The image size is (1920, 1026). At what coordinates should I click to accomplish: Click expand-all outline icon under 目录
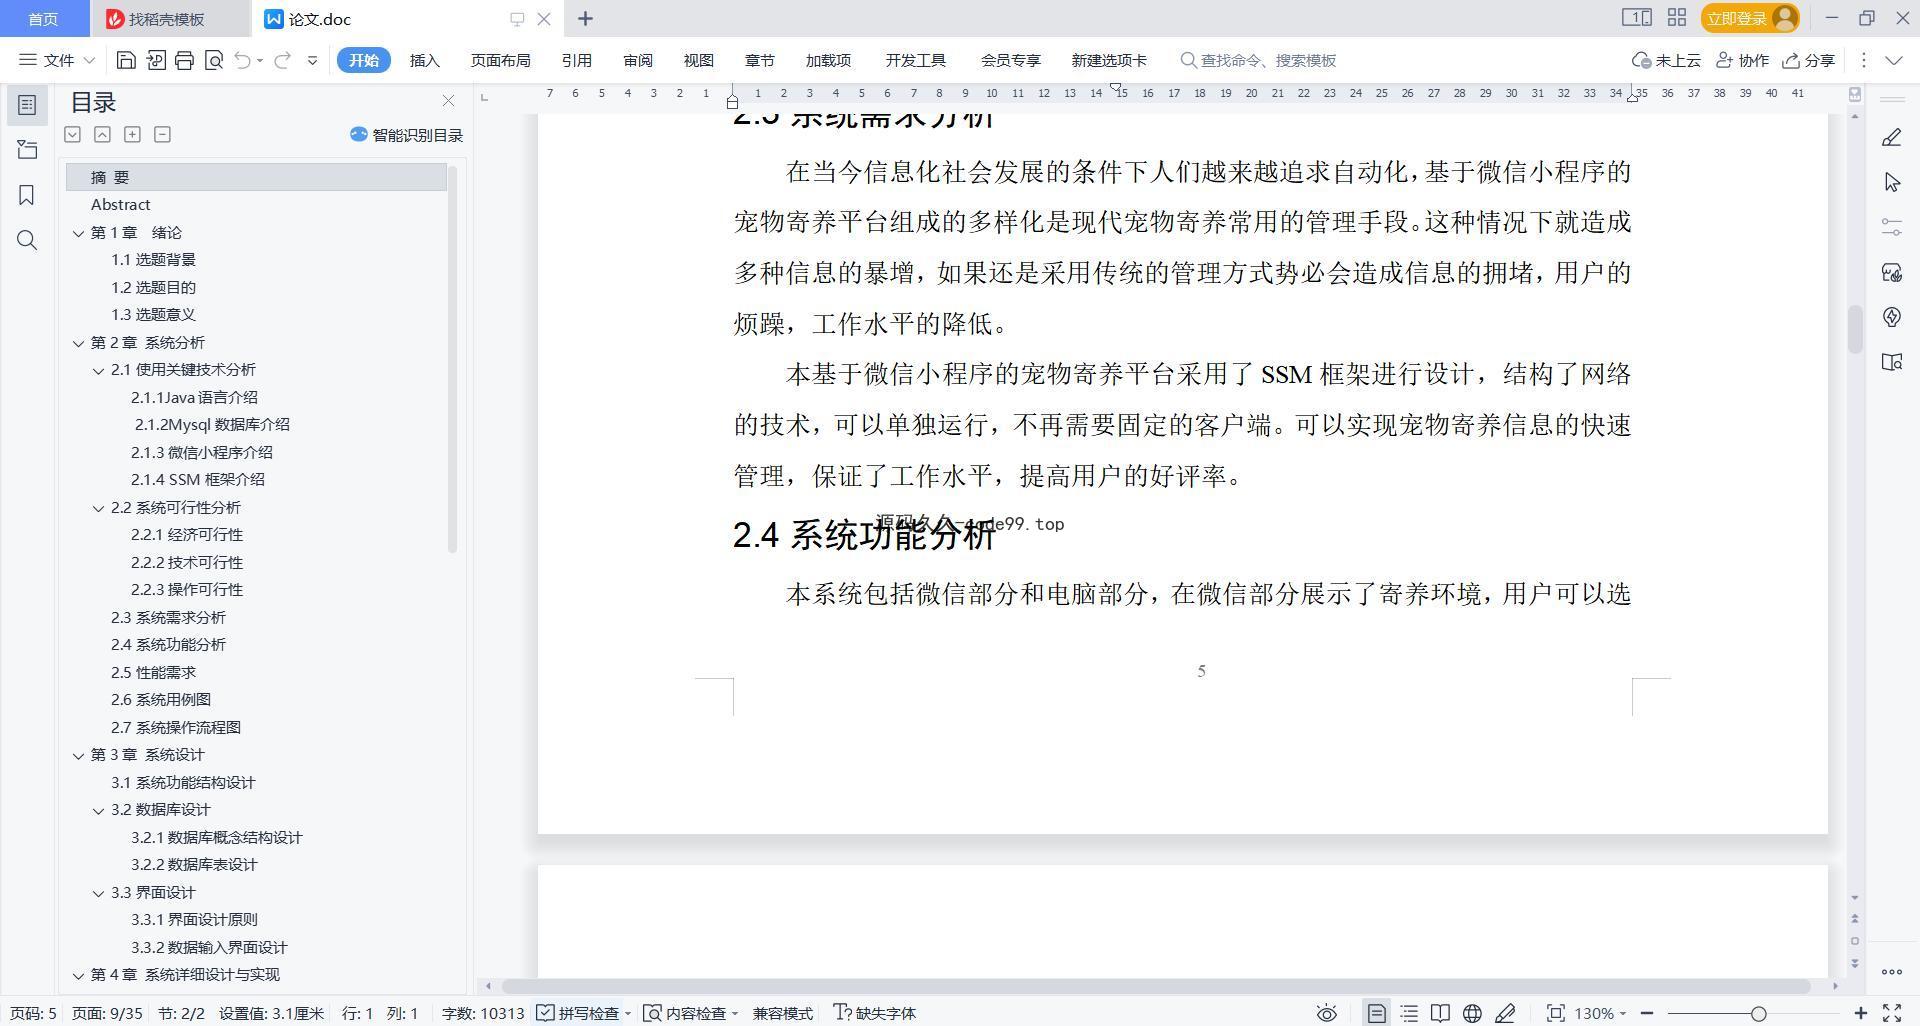click(x=72, y=134)
